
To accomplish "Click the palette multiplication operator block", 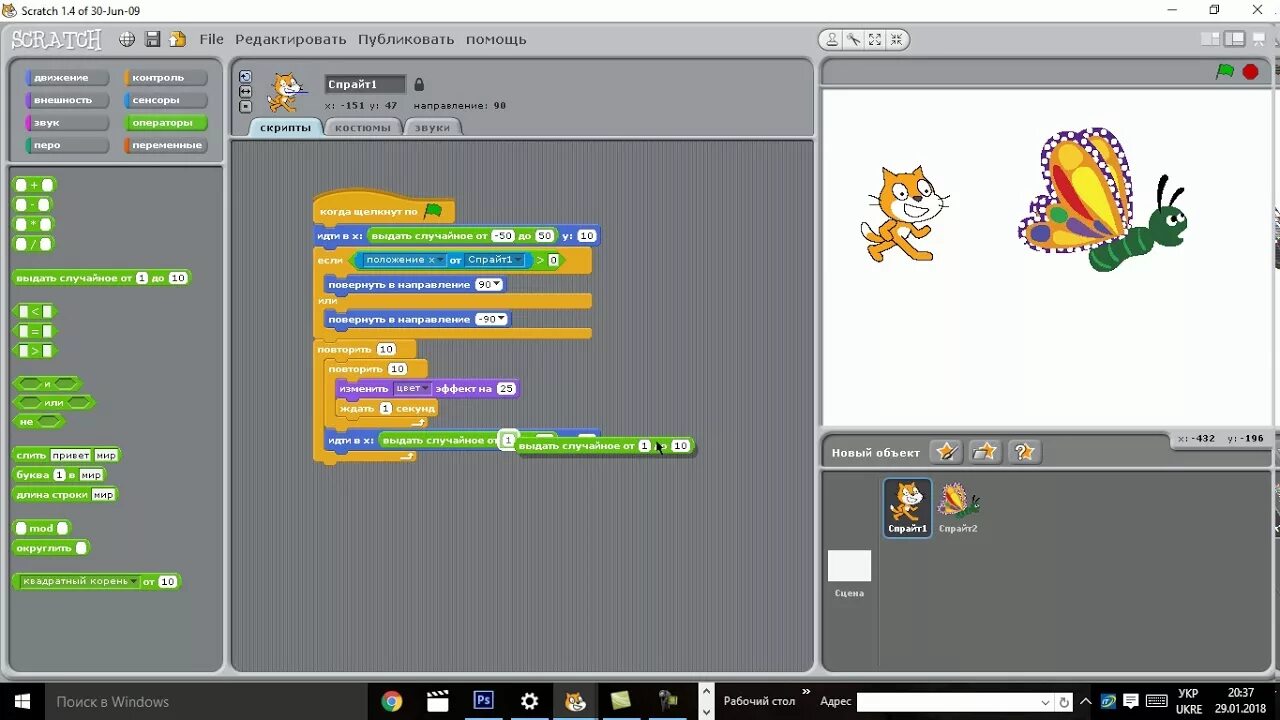I will [x=34, y=224].
